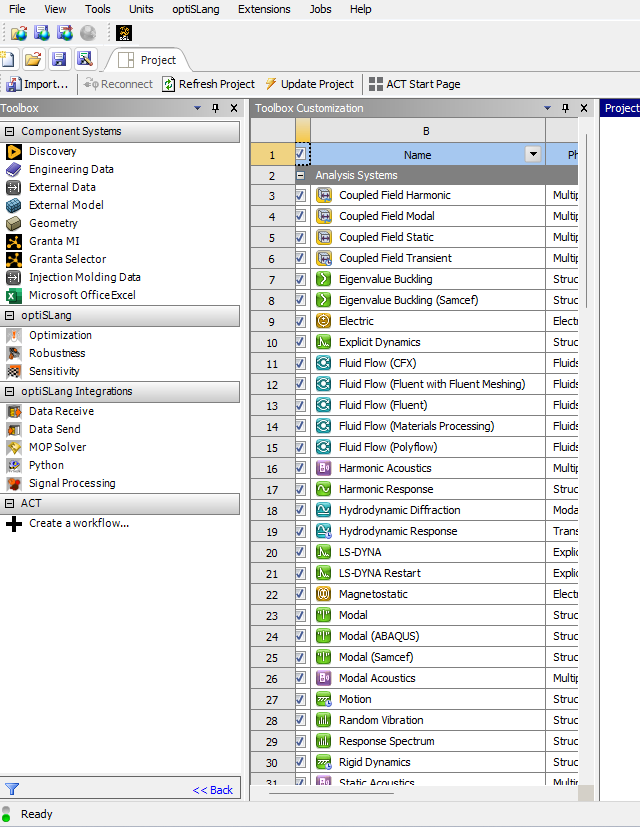Image resolution: width=640 pixels, height=827 pixels.
Task: Open the Tools menu
Action: click(98, 9)
